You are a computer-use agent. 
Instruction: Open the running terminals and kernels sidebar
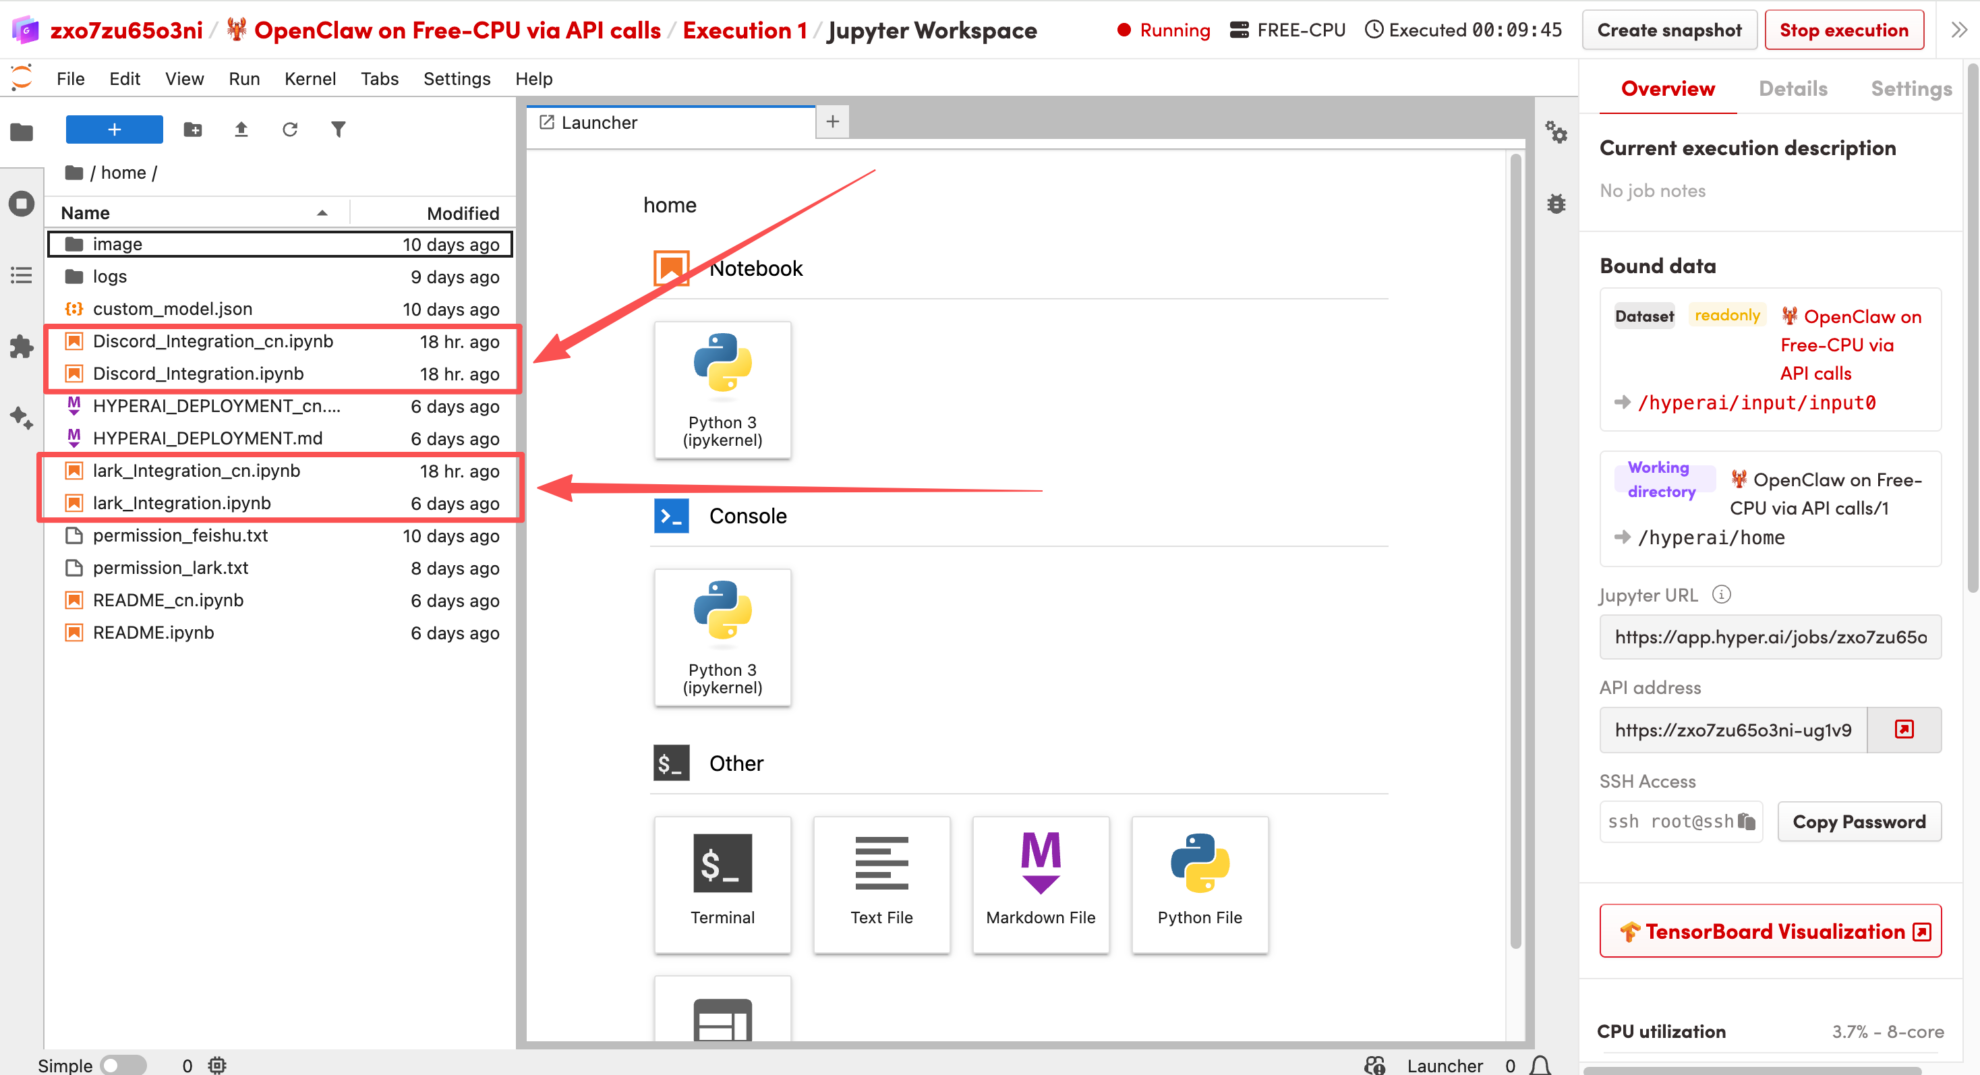tap(21, 204)
